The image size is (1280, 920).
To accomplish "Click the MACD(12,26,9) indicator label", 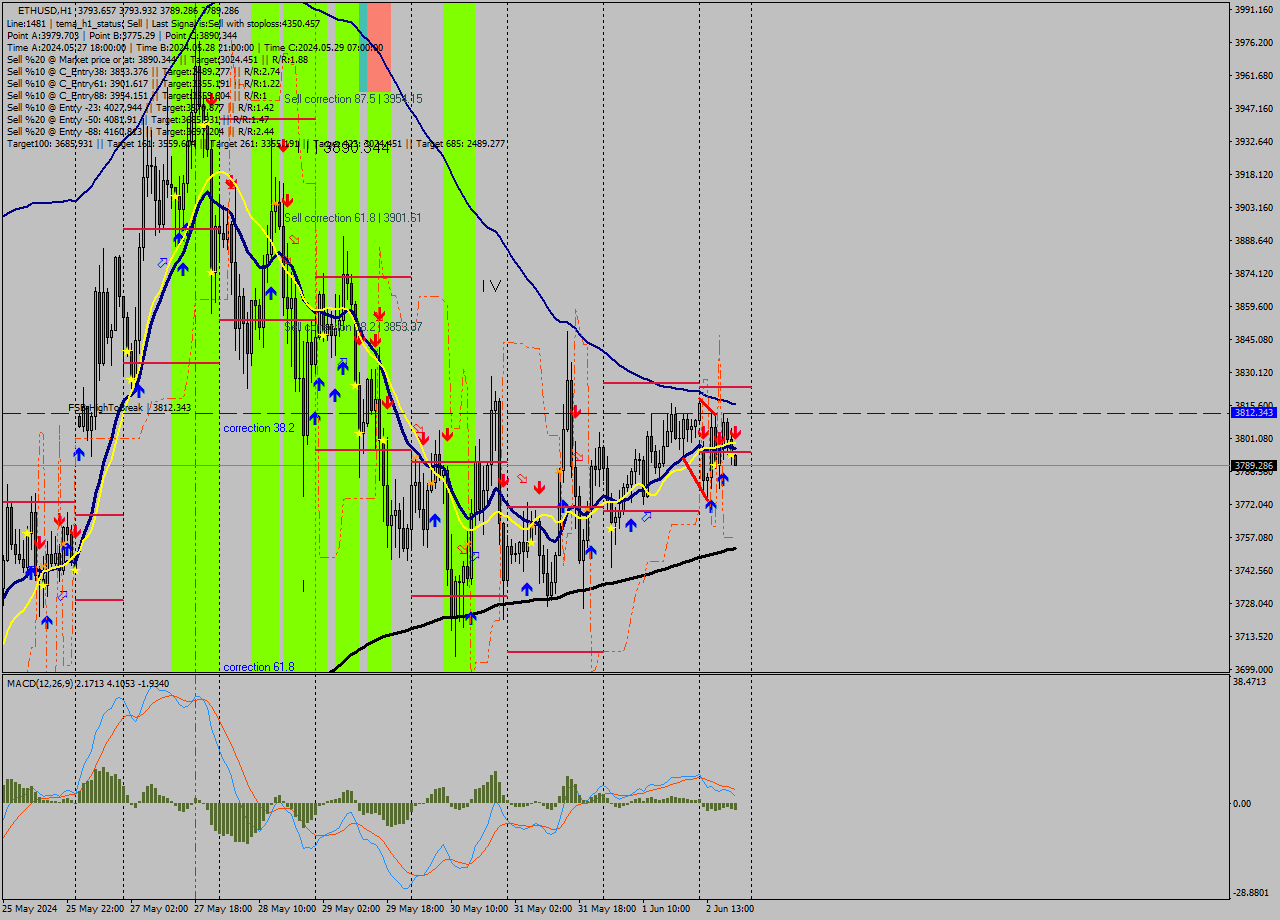I will [88, 683].
